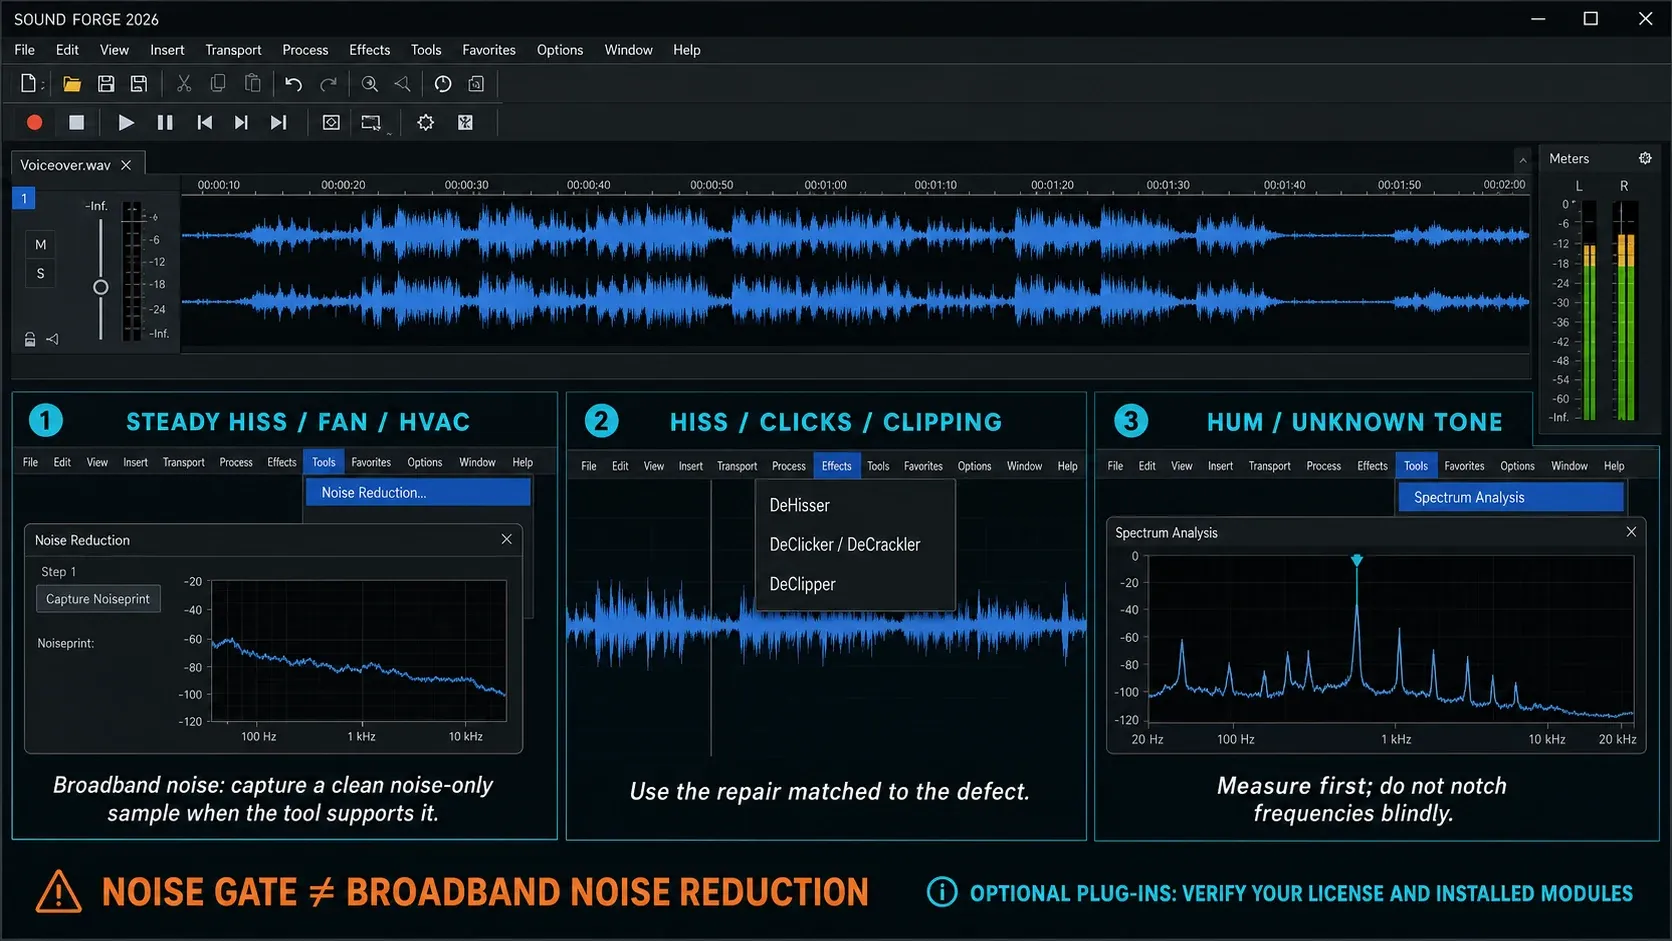Open the gear icon in the transport toolbar
The height and width of the screenshot is (941, 1672).
tap(426, 122)
